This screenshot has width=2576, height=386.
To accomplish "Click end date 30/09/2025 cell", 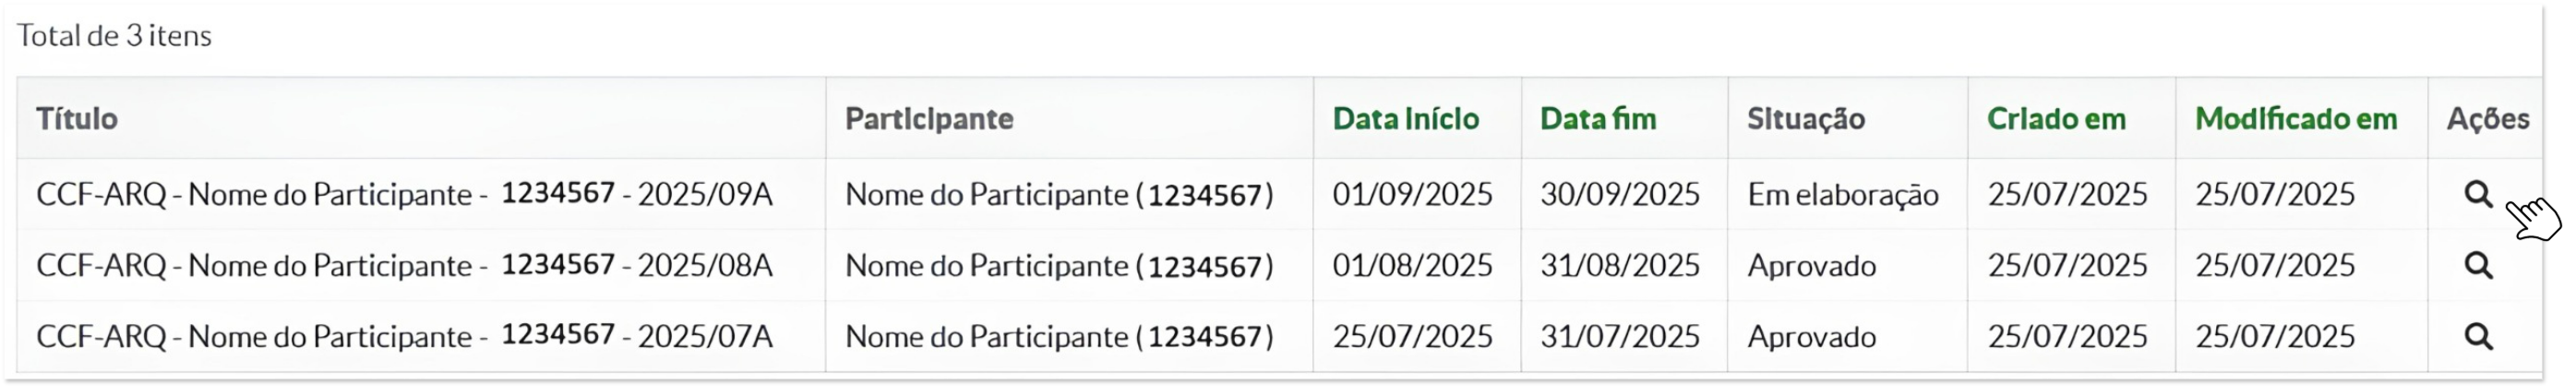I will (1620, 194).
